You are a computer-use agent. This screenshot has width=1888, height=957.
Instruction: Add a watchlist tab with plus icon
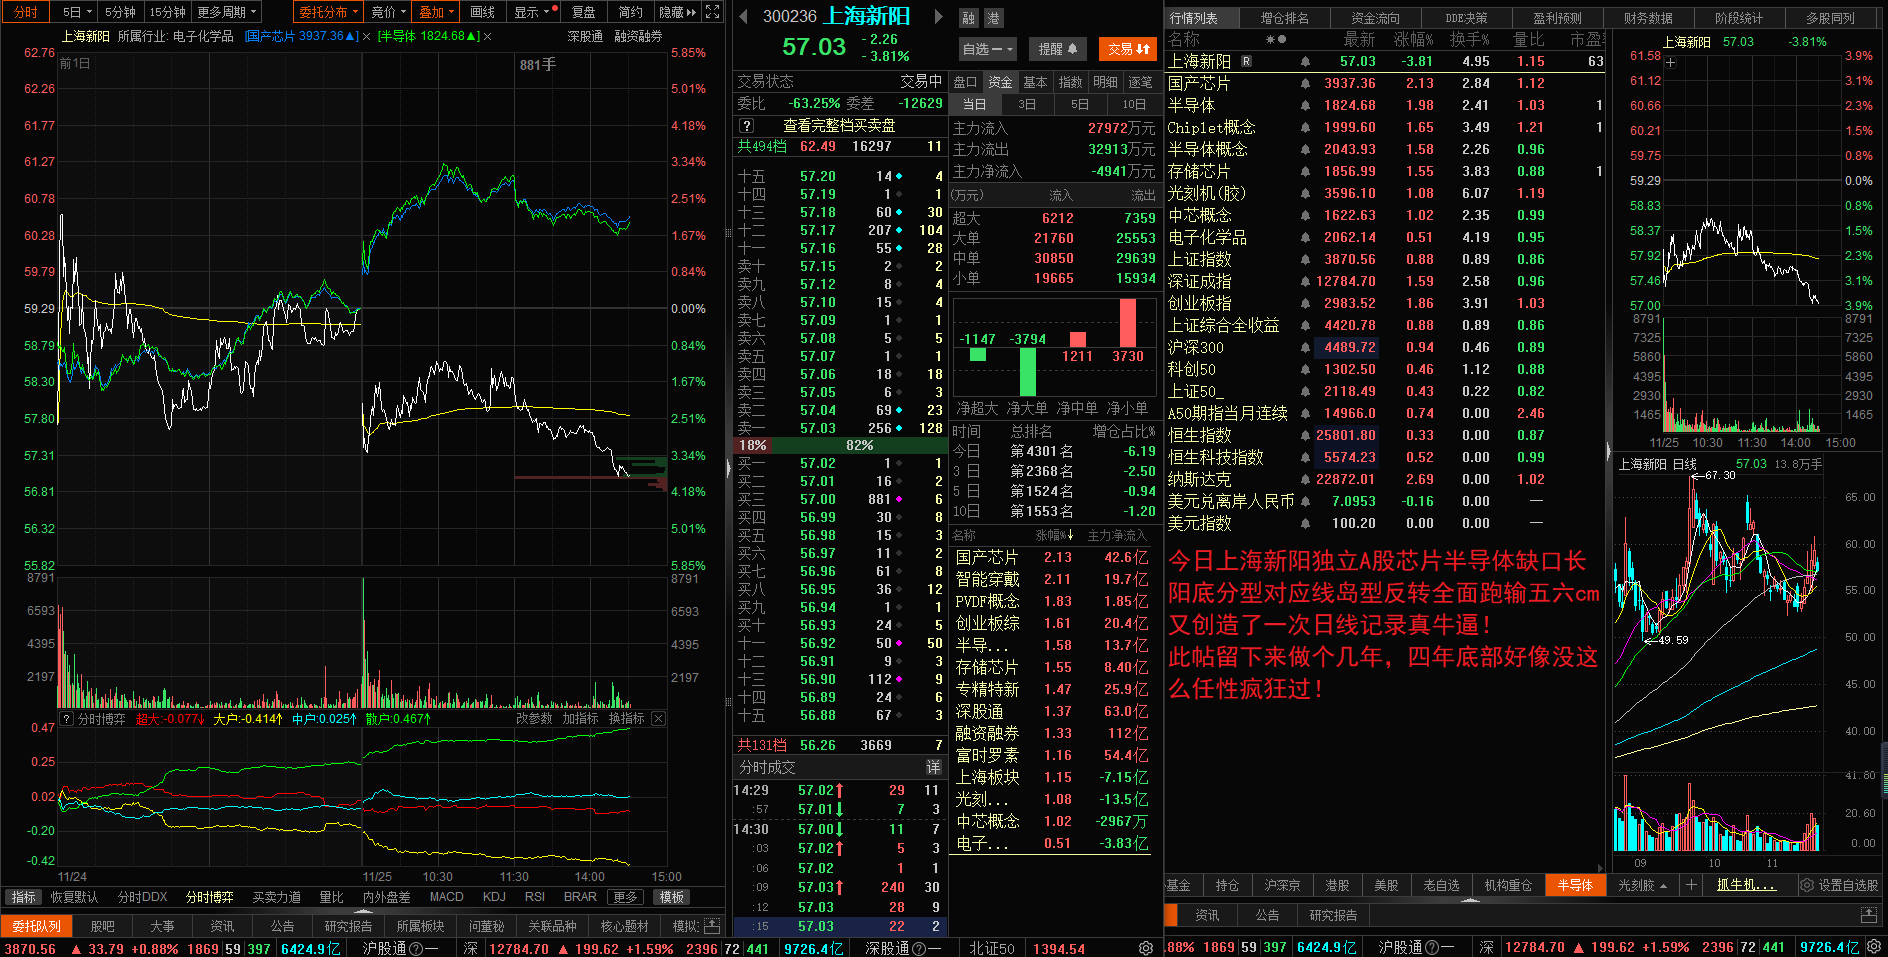(1691, 885)
